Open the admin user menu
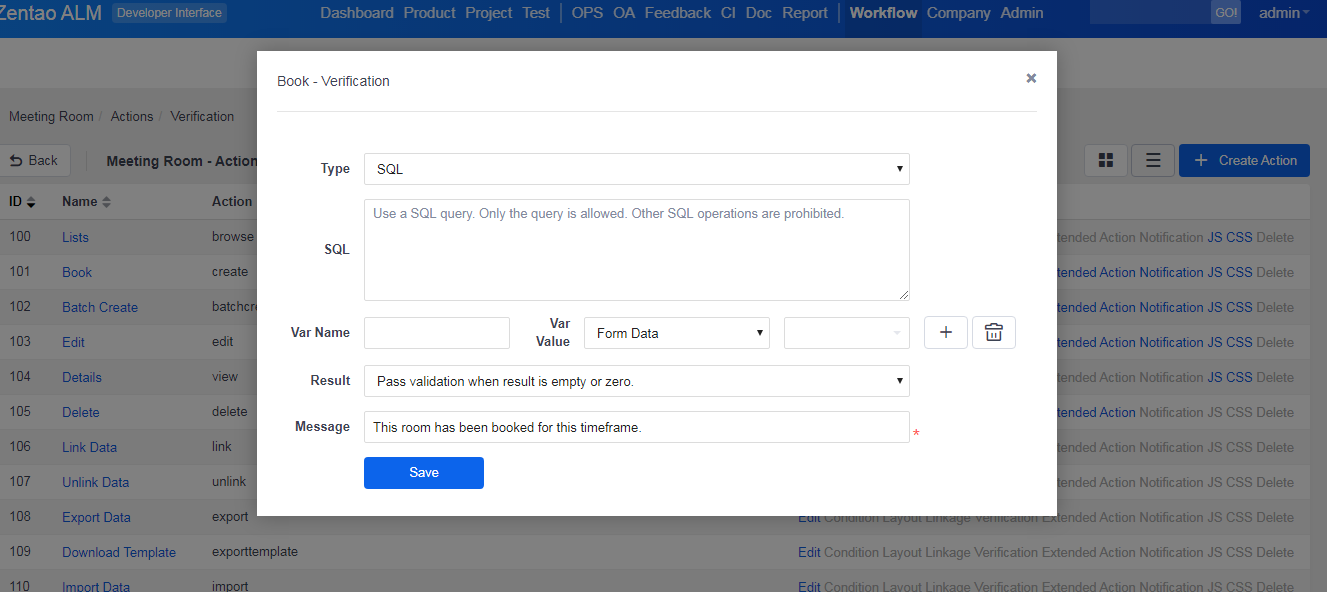 (1284, 13)
